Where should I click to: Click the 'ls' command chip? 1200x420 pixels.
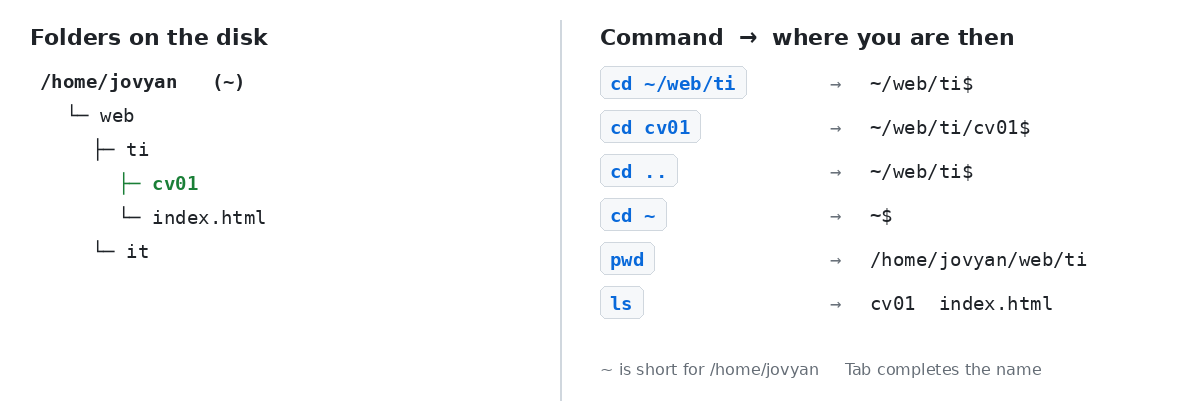[x=621, y=303]
